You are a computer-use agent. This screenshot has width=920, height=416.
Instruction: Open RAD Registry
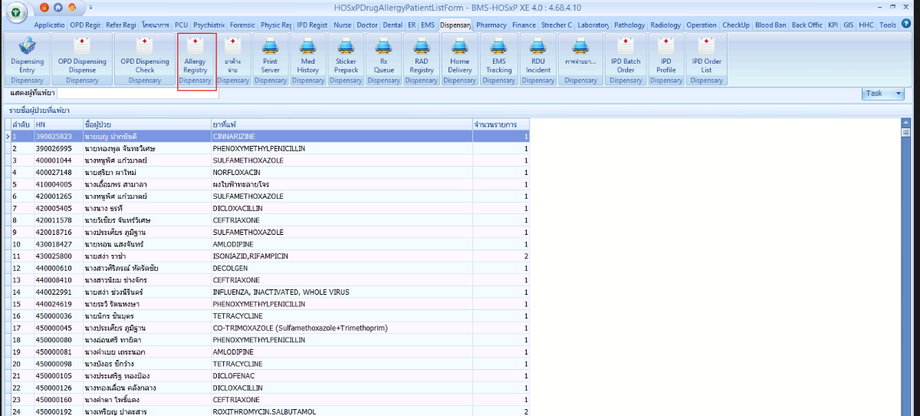(x=421, y=58)
